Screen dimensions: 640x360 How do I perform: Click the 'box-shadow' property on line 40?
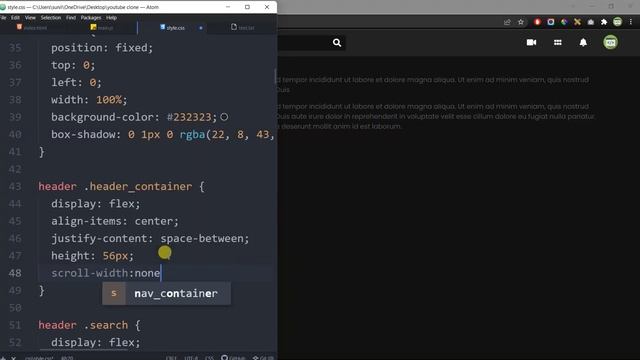(83, 134)
